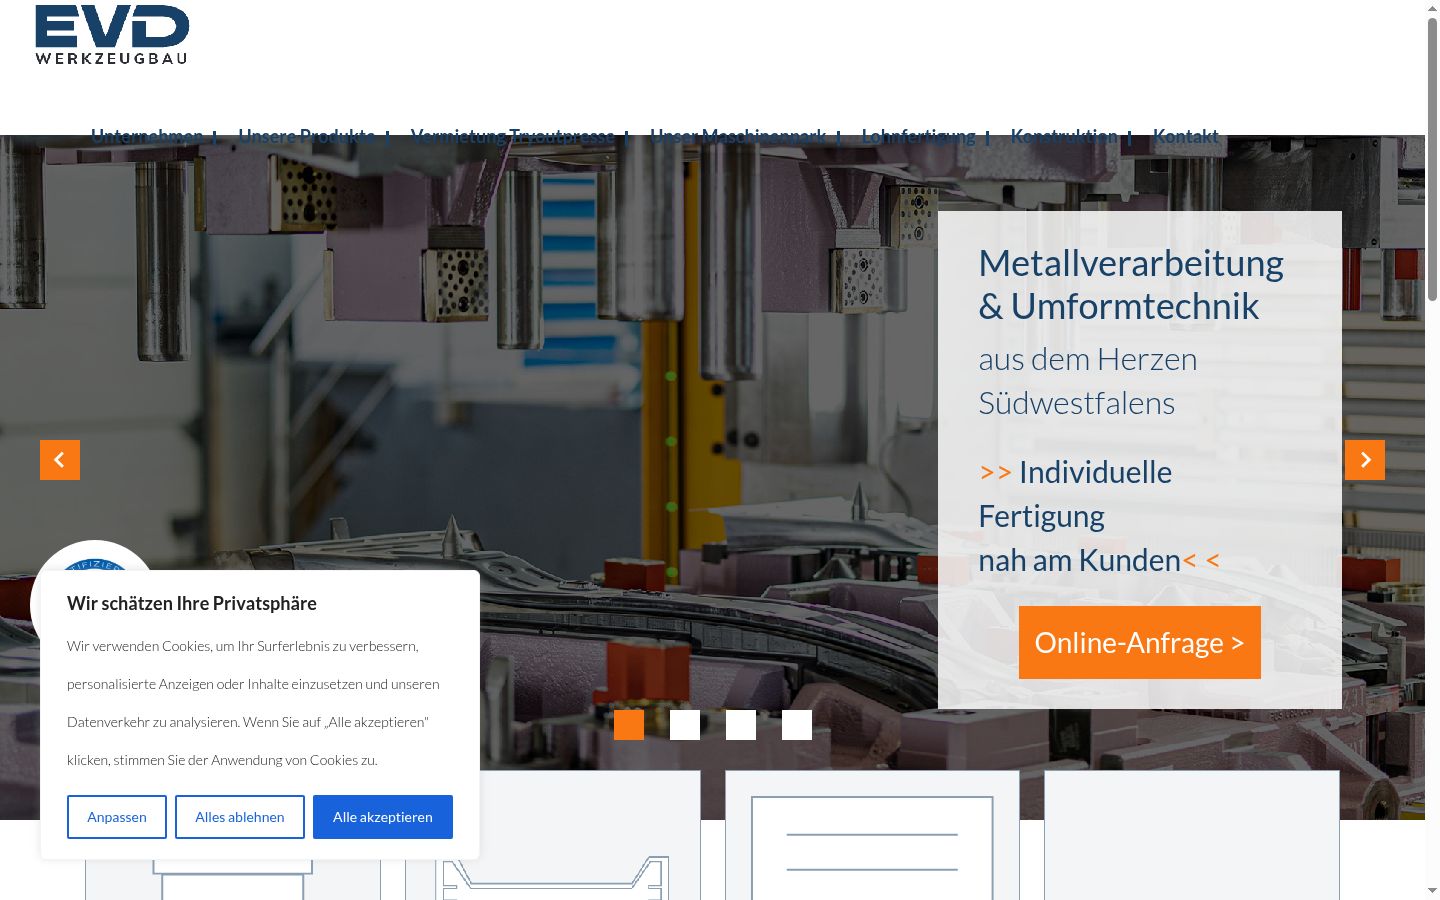The width and height of the screenshot is (1440, 900).
Task: Select the fourth slider dot
Action: pyautogui.click(x=797, y=725)
